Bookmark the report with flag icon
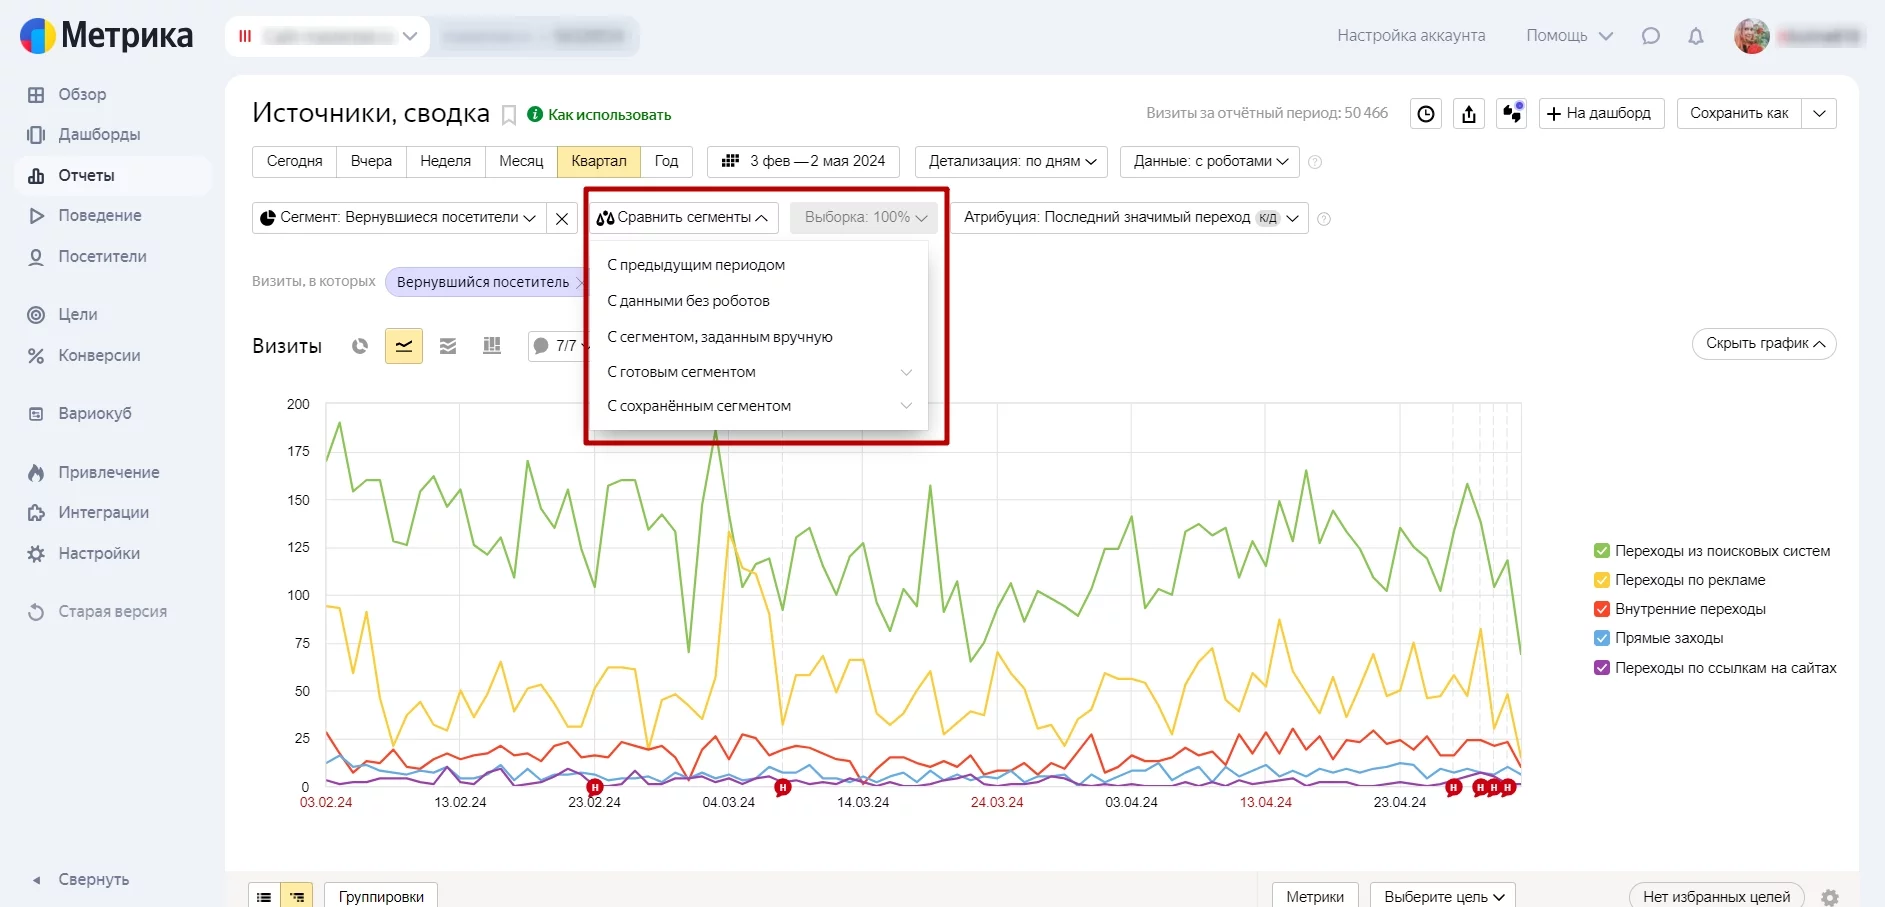This screenshot has width=1885, height=907. point(509,115)
